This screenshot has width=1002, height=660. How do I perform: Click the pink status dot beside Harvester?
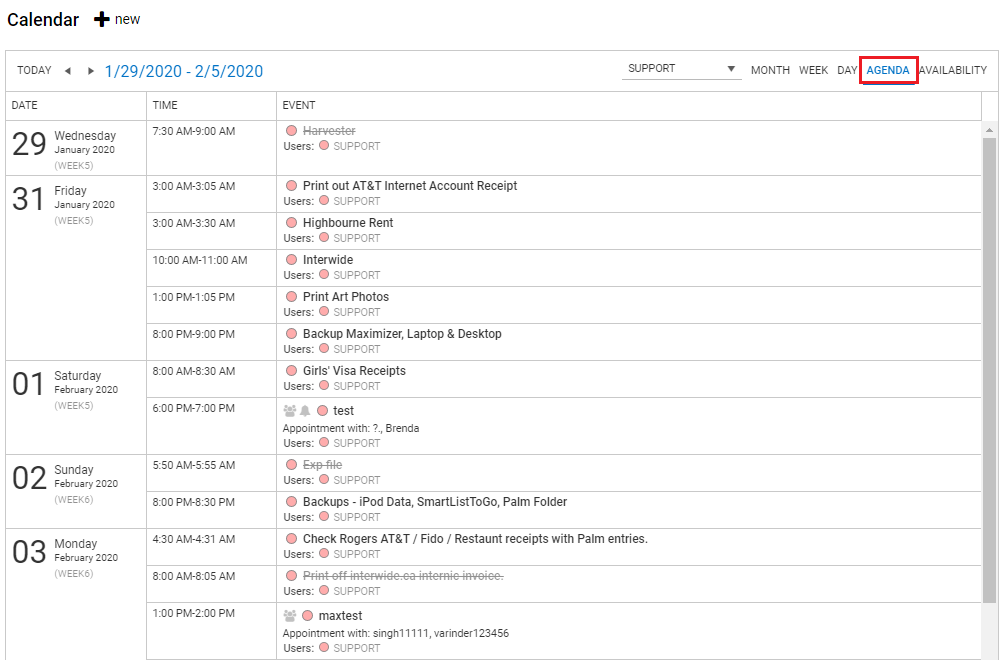[292, 131]
